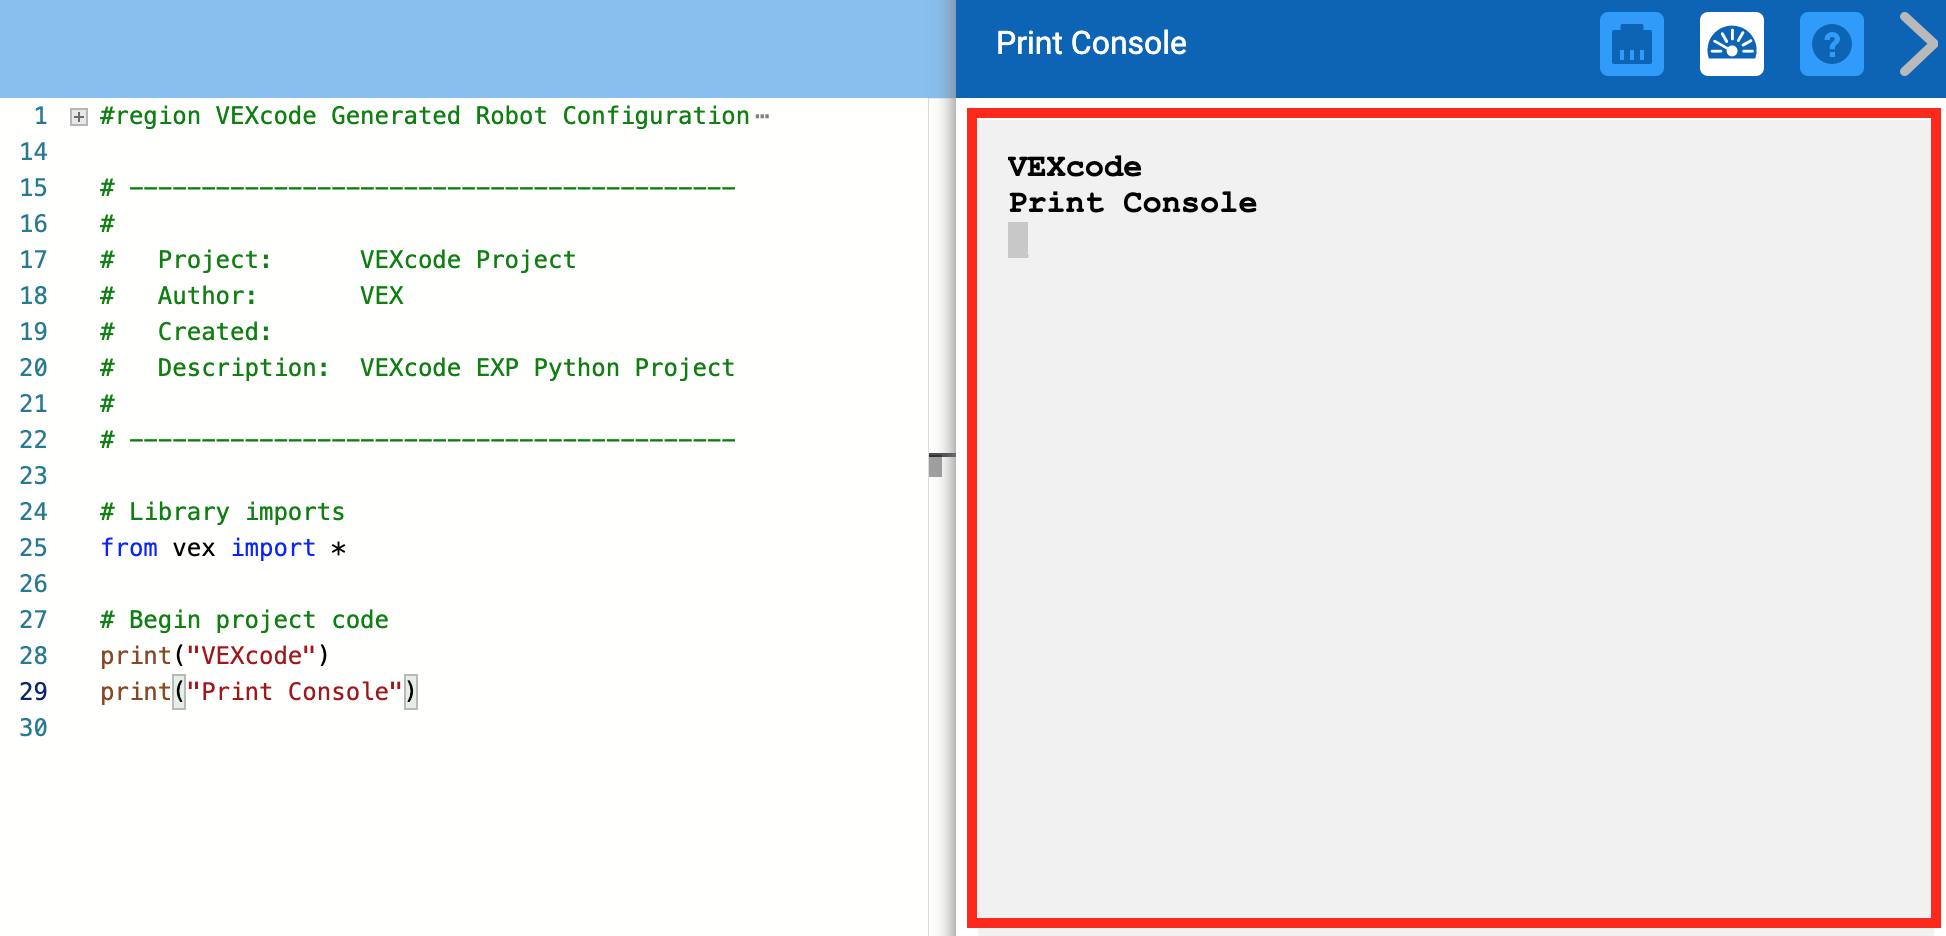The height and width of the screenshot is (936, 1946).
Task: Select line number 1 in the gutter
Action: coord(40,116)
